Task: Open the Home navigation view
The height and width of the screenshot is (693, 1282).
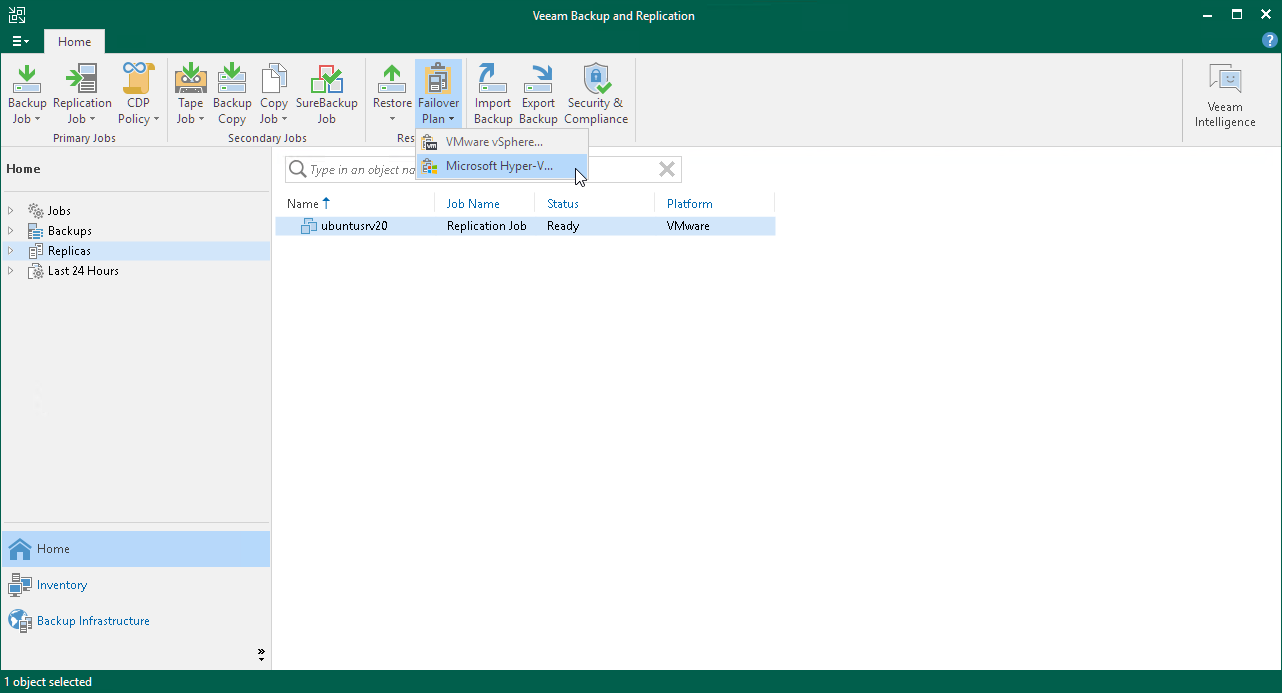Action: coord(135,549)
